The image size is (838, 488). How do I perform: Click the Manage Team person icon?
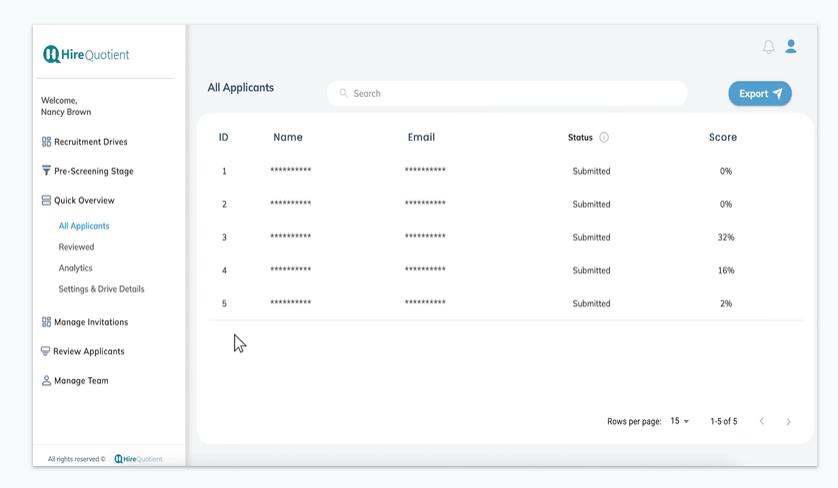pos(46,381)
